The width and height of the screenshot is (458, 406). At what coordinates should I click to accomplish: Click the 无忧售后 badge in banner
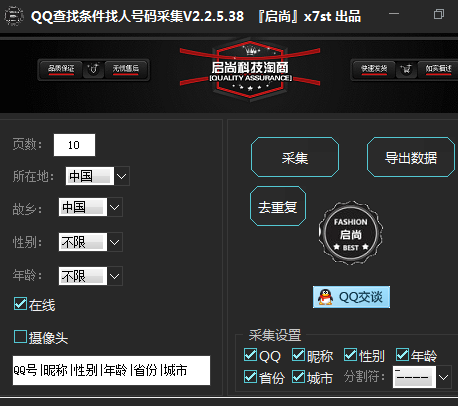coord(125,69)
